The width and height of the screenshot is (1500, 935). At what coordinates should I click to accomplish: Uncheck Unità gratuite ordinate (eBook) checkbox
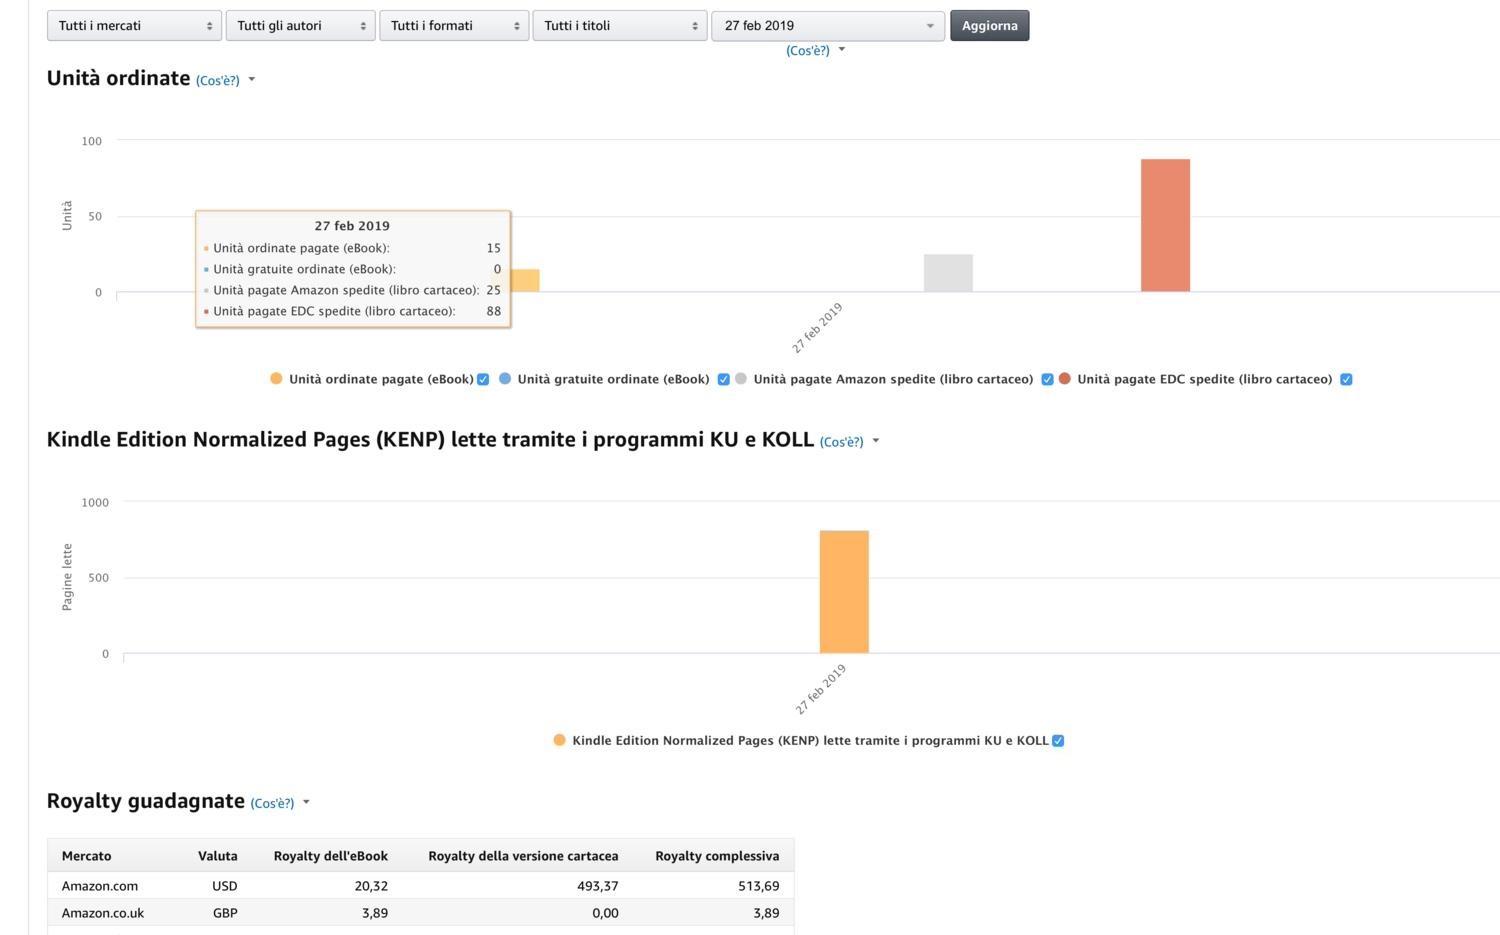724,379
